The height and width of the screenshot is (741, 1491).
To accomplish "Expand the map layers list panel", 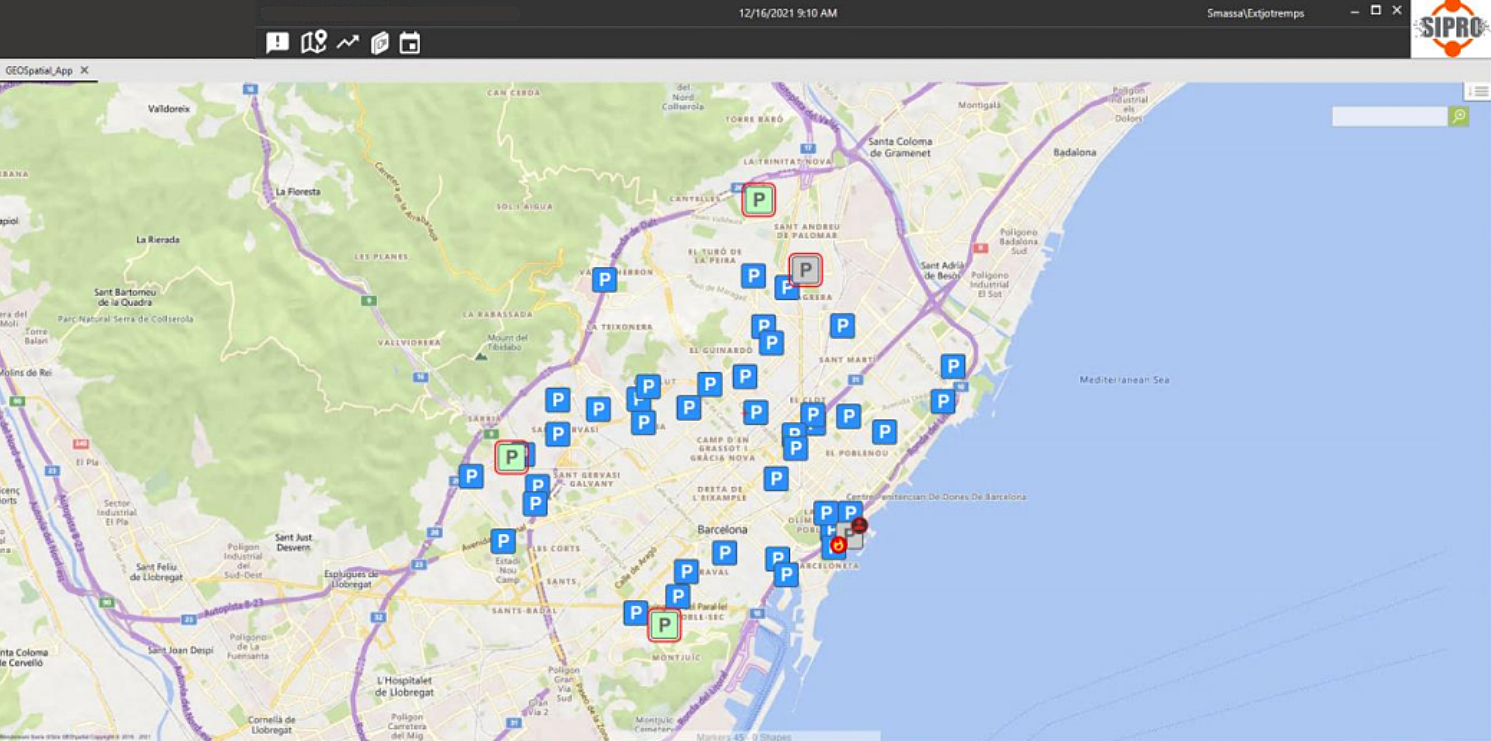I will (1478, 92).
